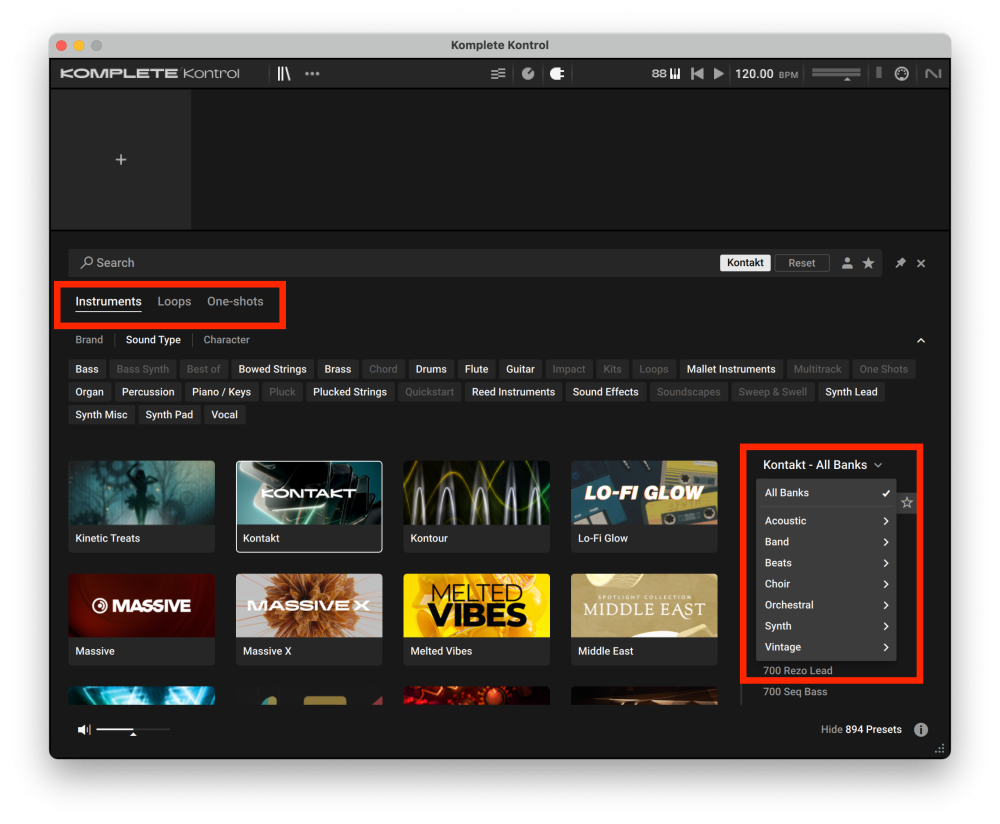The height and width of the screenshot is (824, 1000).
Task: Select the Kinetic Treats product tile
Action: [x=142, y=506]
